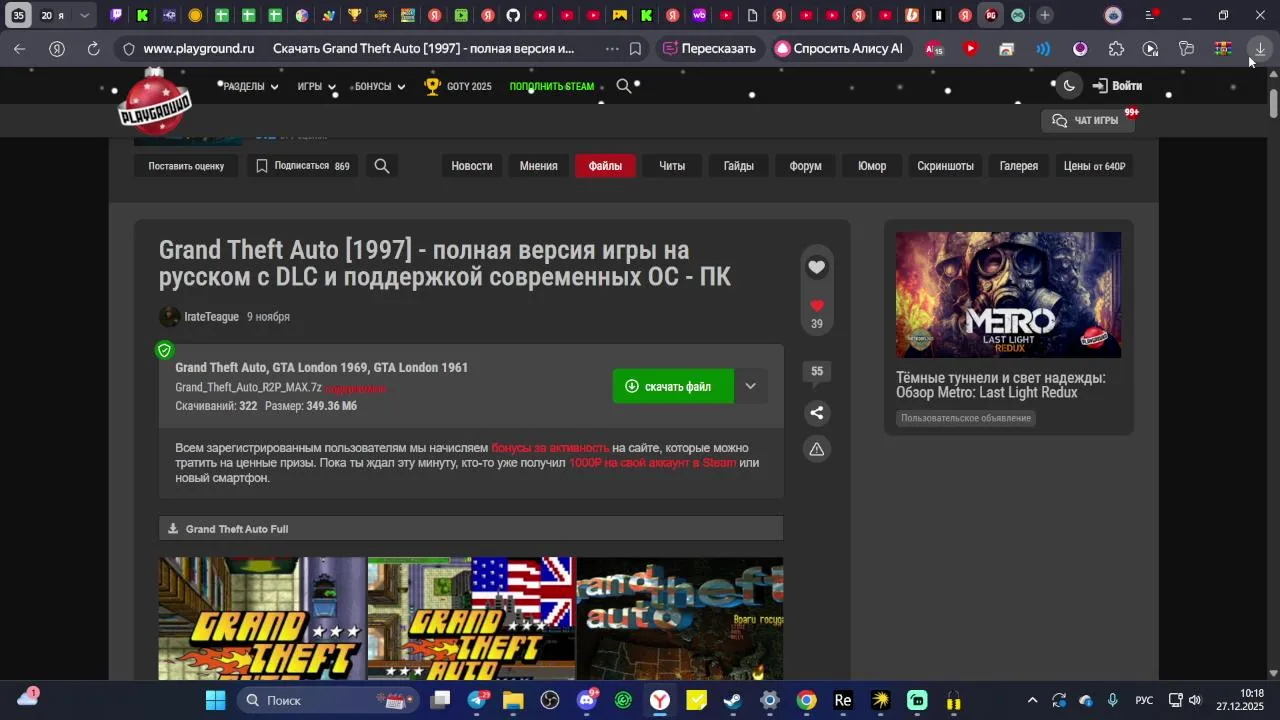The width and height of the screenshot is (1280, 720).
Task: Open the Читы tab
Action: (672, 166)
